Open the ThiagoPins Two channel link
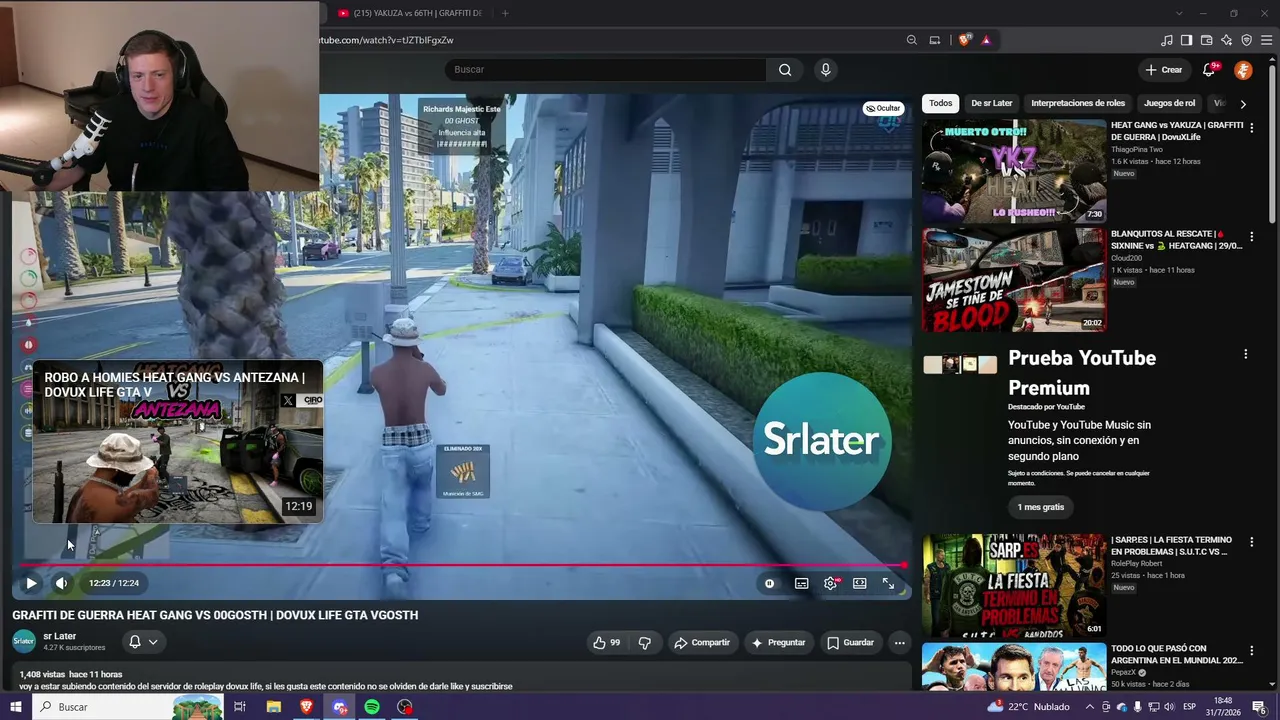Image resolution: width=1280 pixels, height=720 pixels. 1139,150
